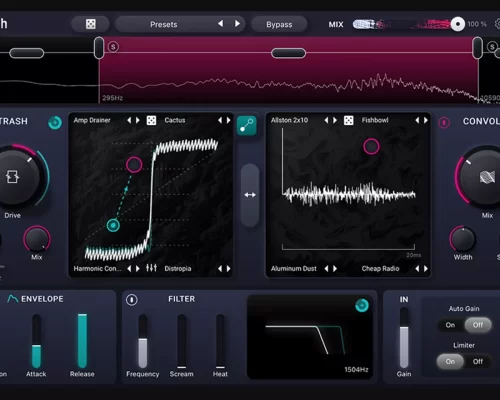Click the Trash Mix knob
Screen dimensions: 500x400
point(37,239)
